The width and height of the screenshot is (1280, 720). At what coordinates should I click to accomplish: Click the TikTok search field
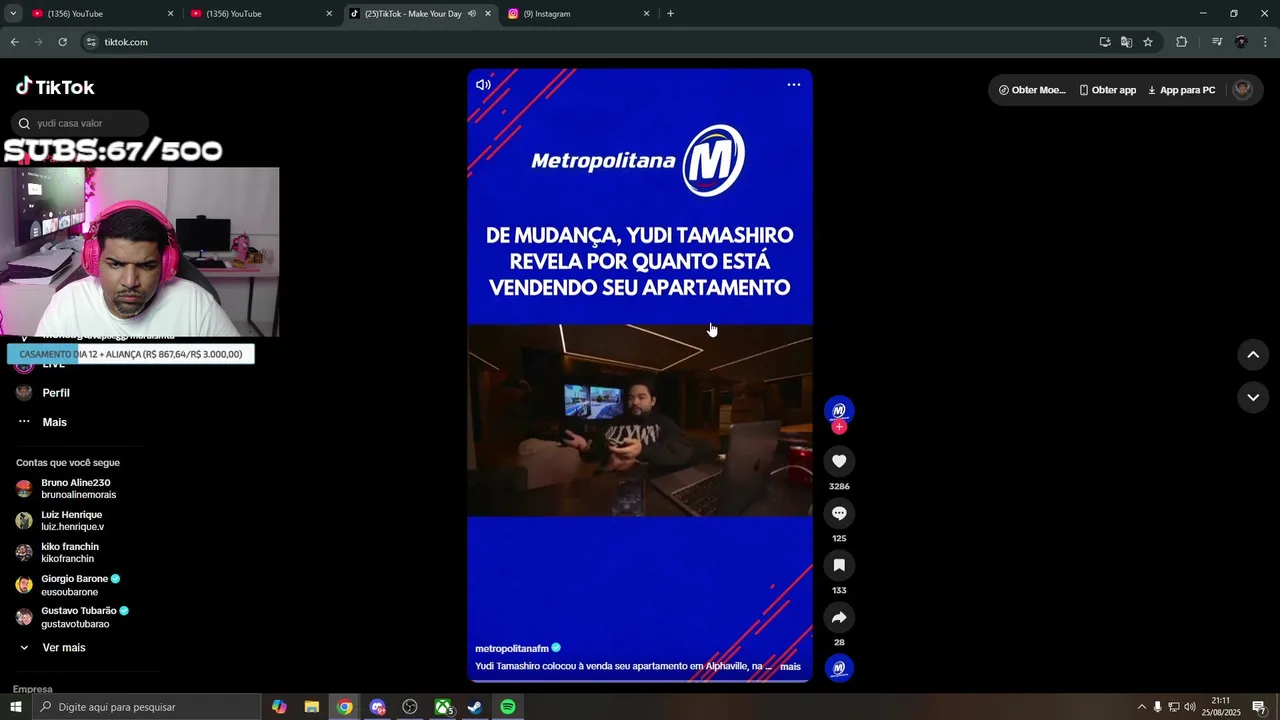[x=80, y=123]
